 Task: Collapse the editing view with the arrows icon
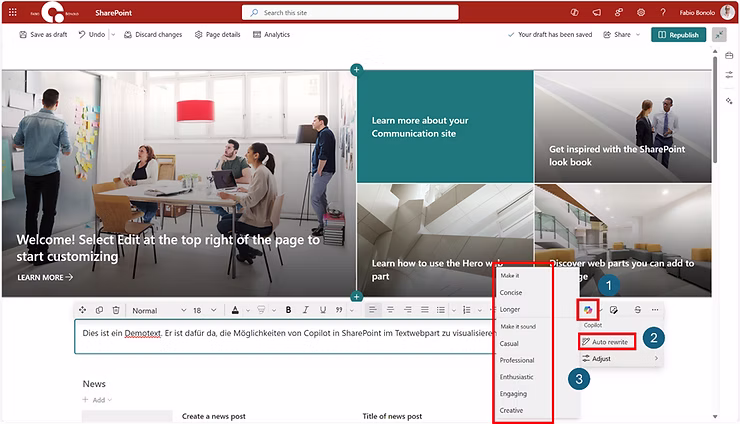pos(719,34)
